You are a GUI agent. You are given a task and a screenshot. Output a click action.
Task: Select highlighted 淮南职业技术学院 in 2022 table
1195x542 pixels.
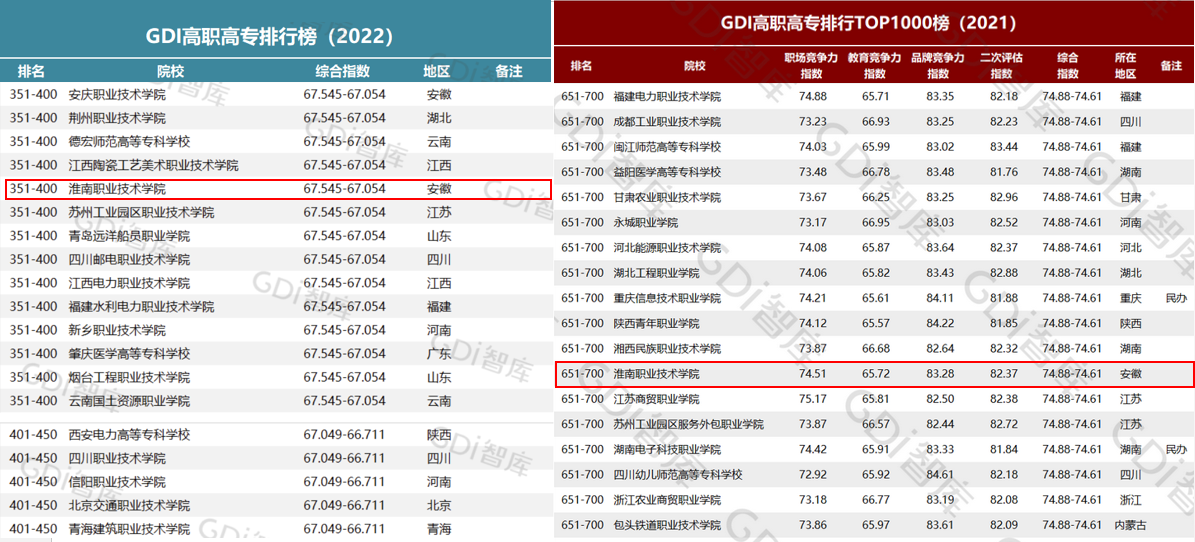coord(117,189)
